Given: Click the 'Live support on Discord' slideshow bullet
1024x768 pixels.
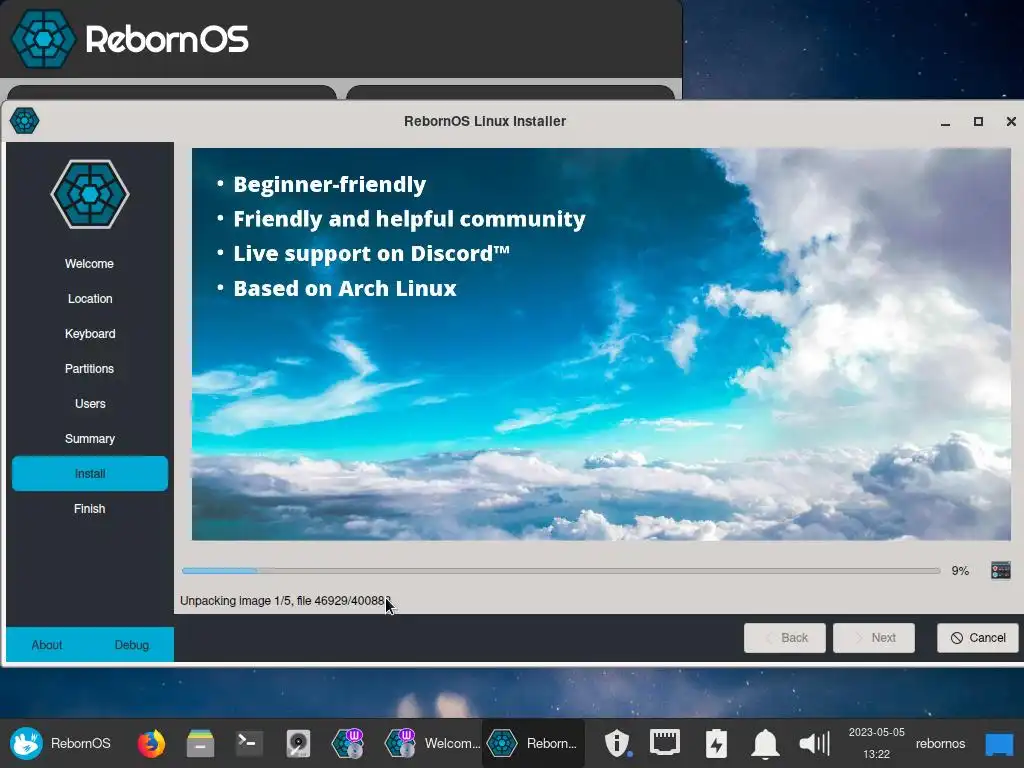Looking at the screenshot, I should point(372,253).
